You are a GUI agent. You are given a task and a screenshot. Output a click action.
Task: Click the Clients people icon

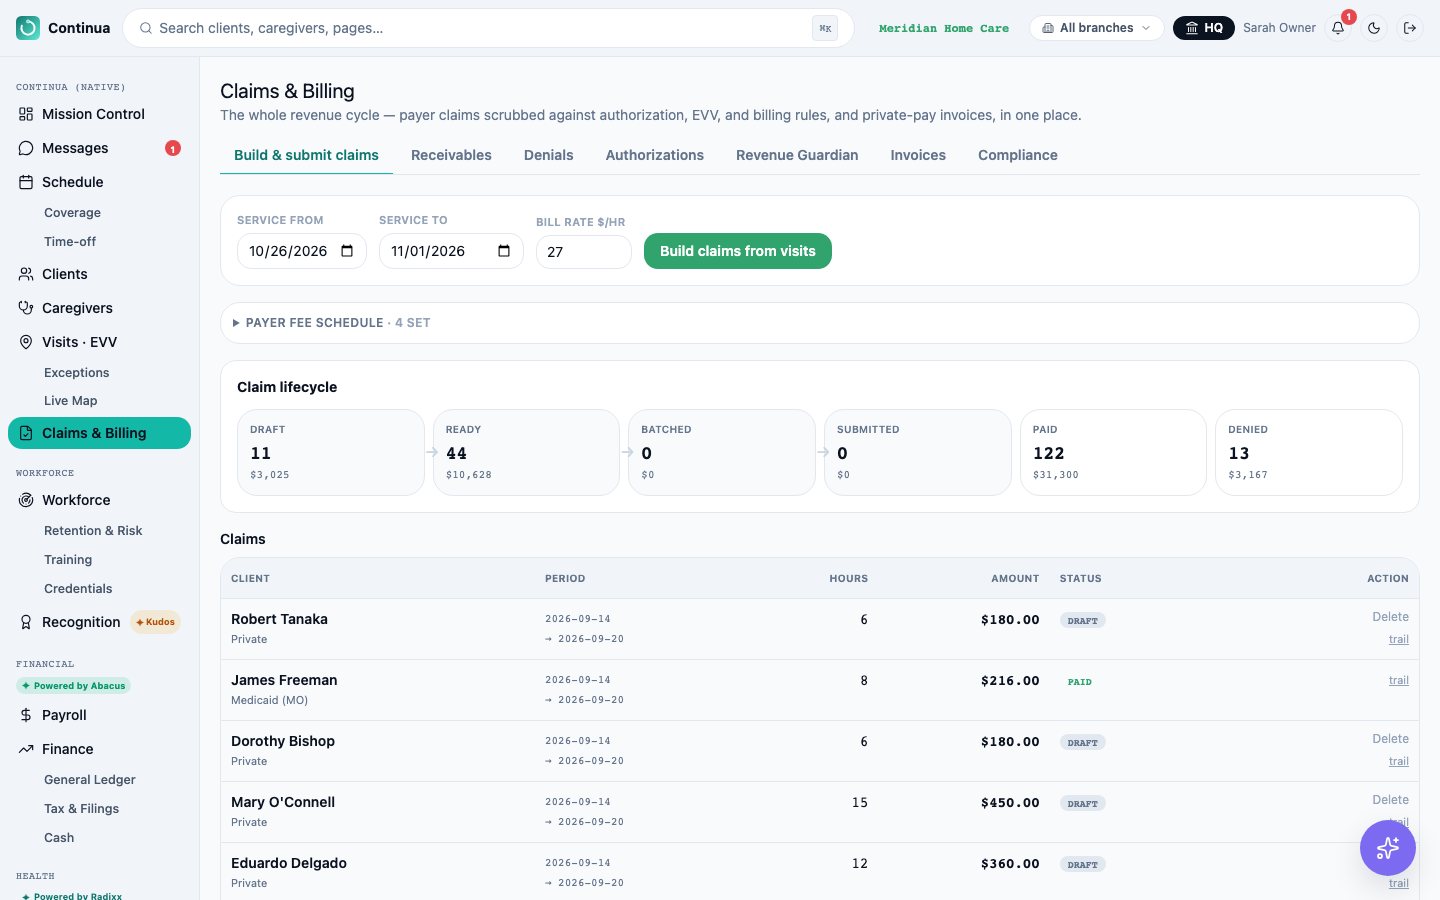tap(26, 274)
